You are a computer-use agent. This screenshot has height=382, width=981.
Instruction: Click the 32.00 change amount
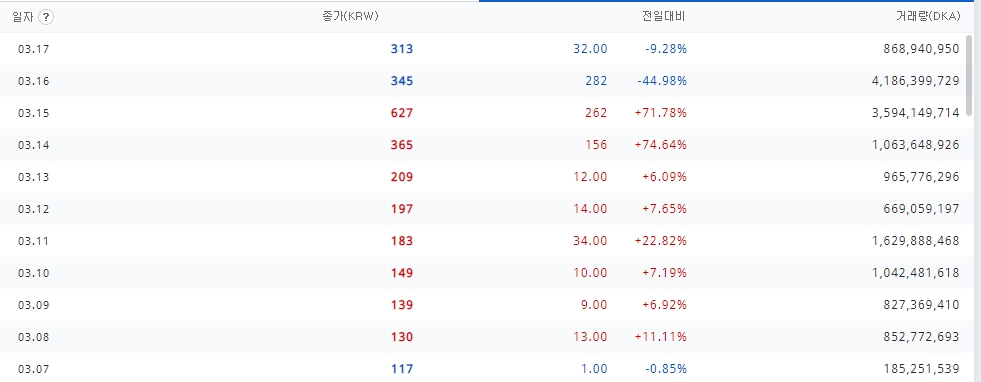pyautogui.click(x=590, y=49)
